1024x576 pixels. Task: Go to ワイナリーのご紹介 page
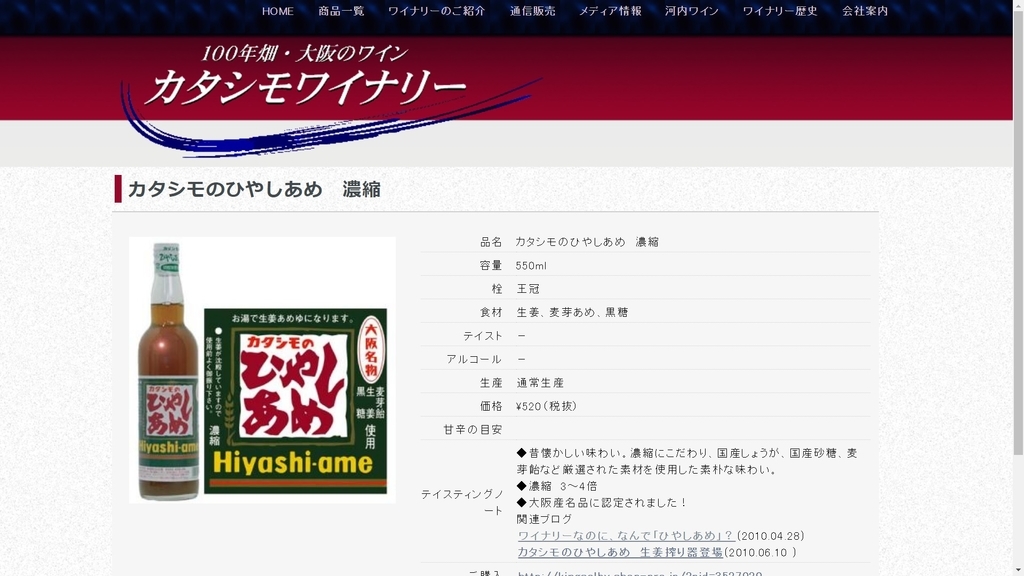(x=436, y=11)
